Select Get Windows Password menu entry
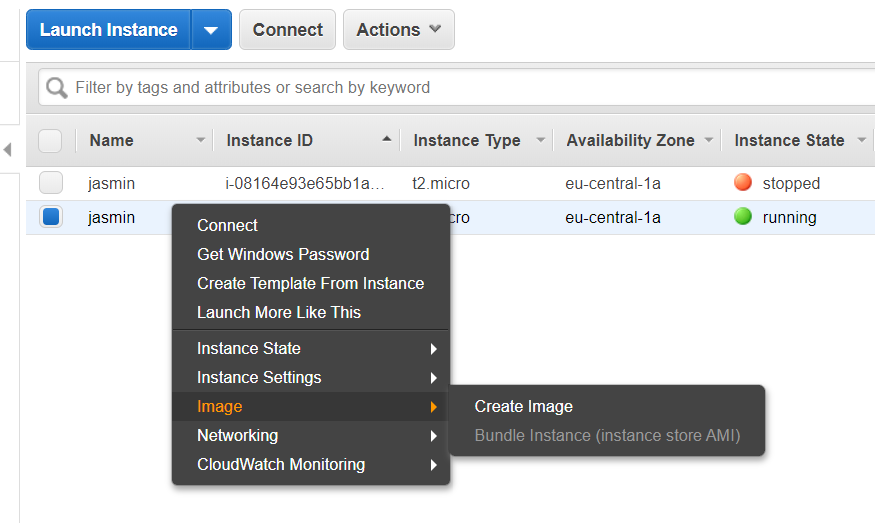This screenshot has height=523, width=875. (x=283, y=254)
